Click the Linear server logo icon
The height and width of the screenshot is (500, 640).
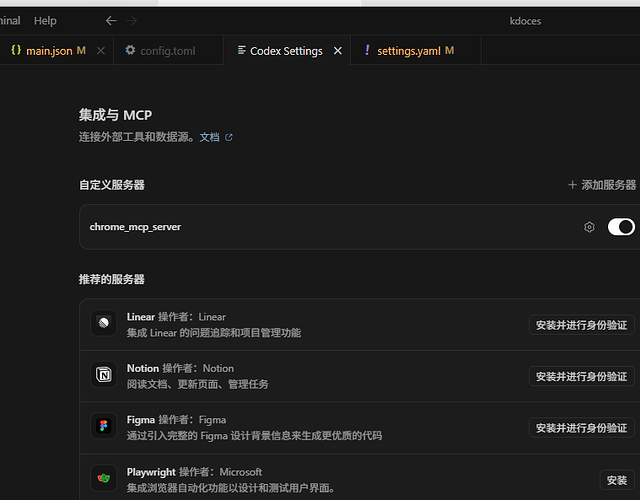104,323
